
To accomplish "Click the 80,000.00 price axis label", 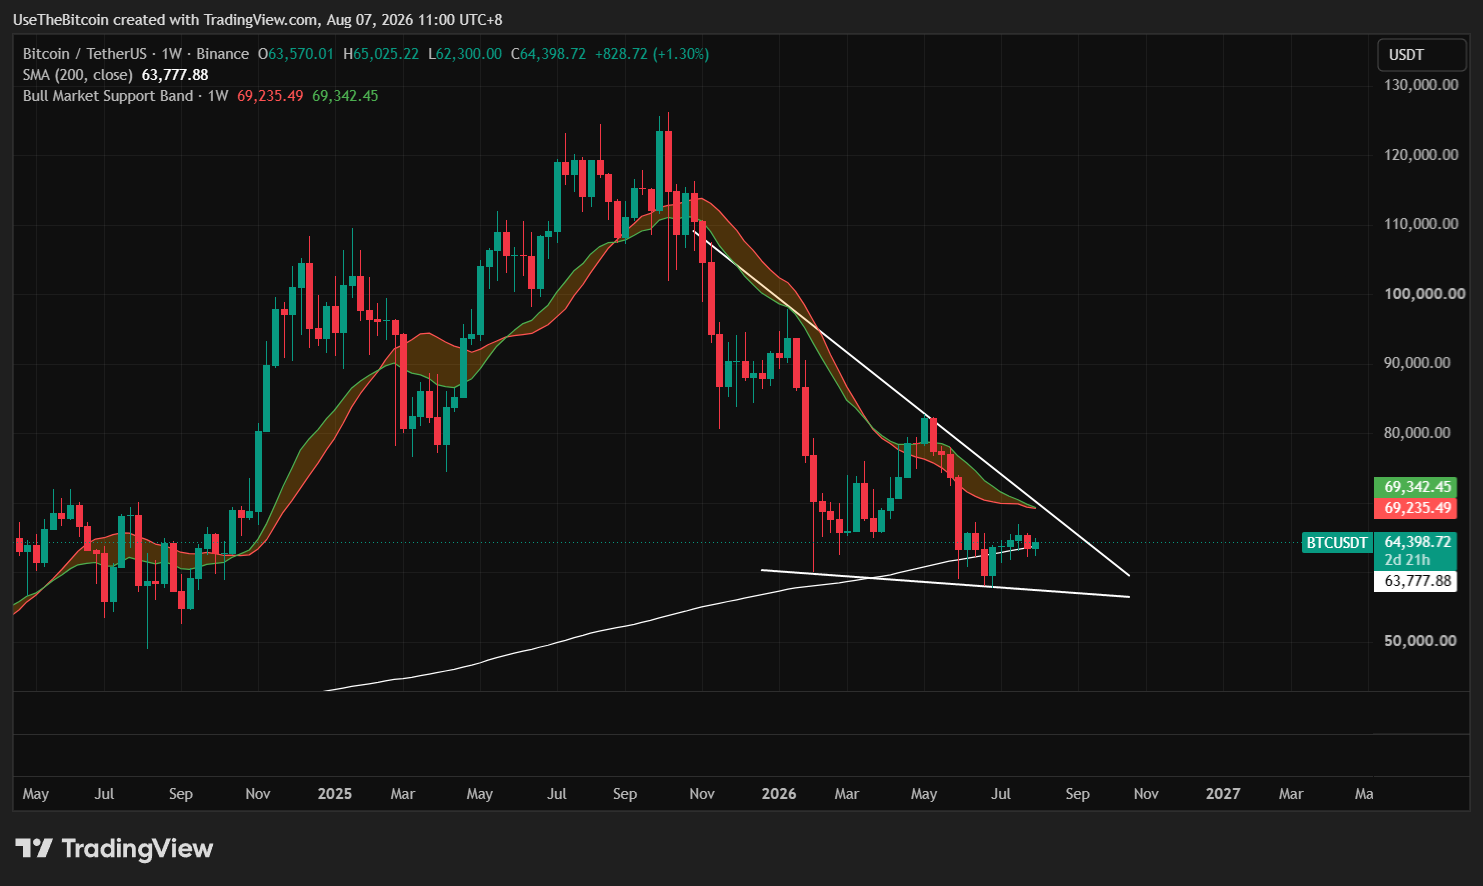I will click(1417, 433).
